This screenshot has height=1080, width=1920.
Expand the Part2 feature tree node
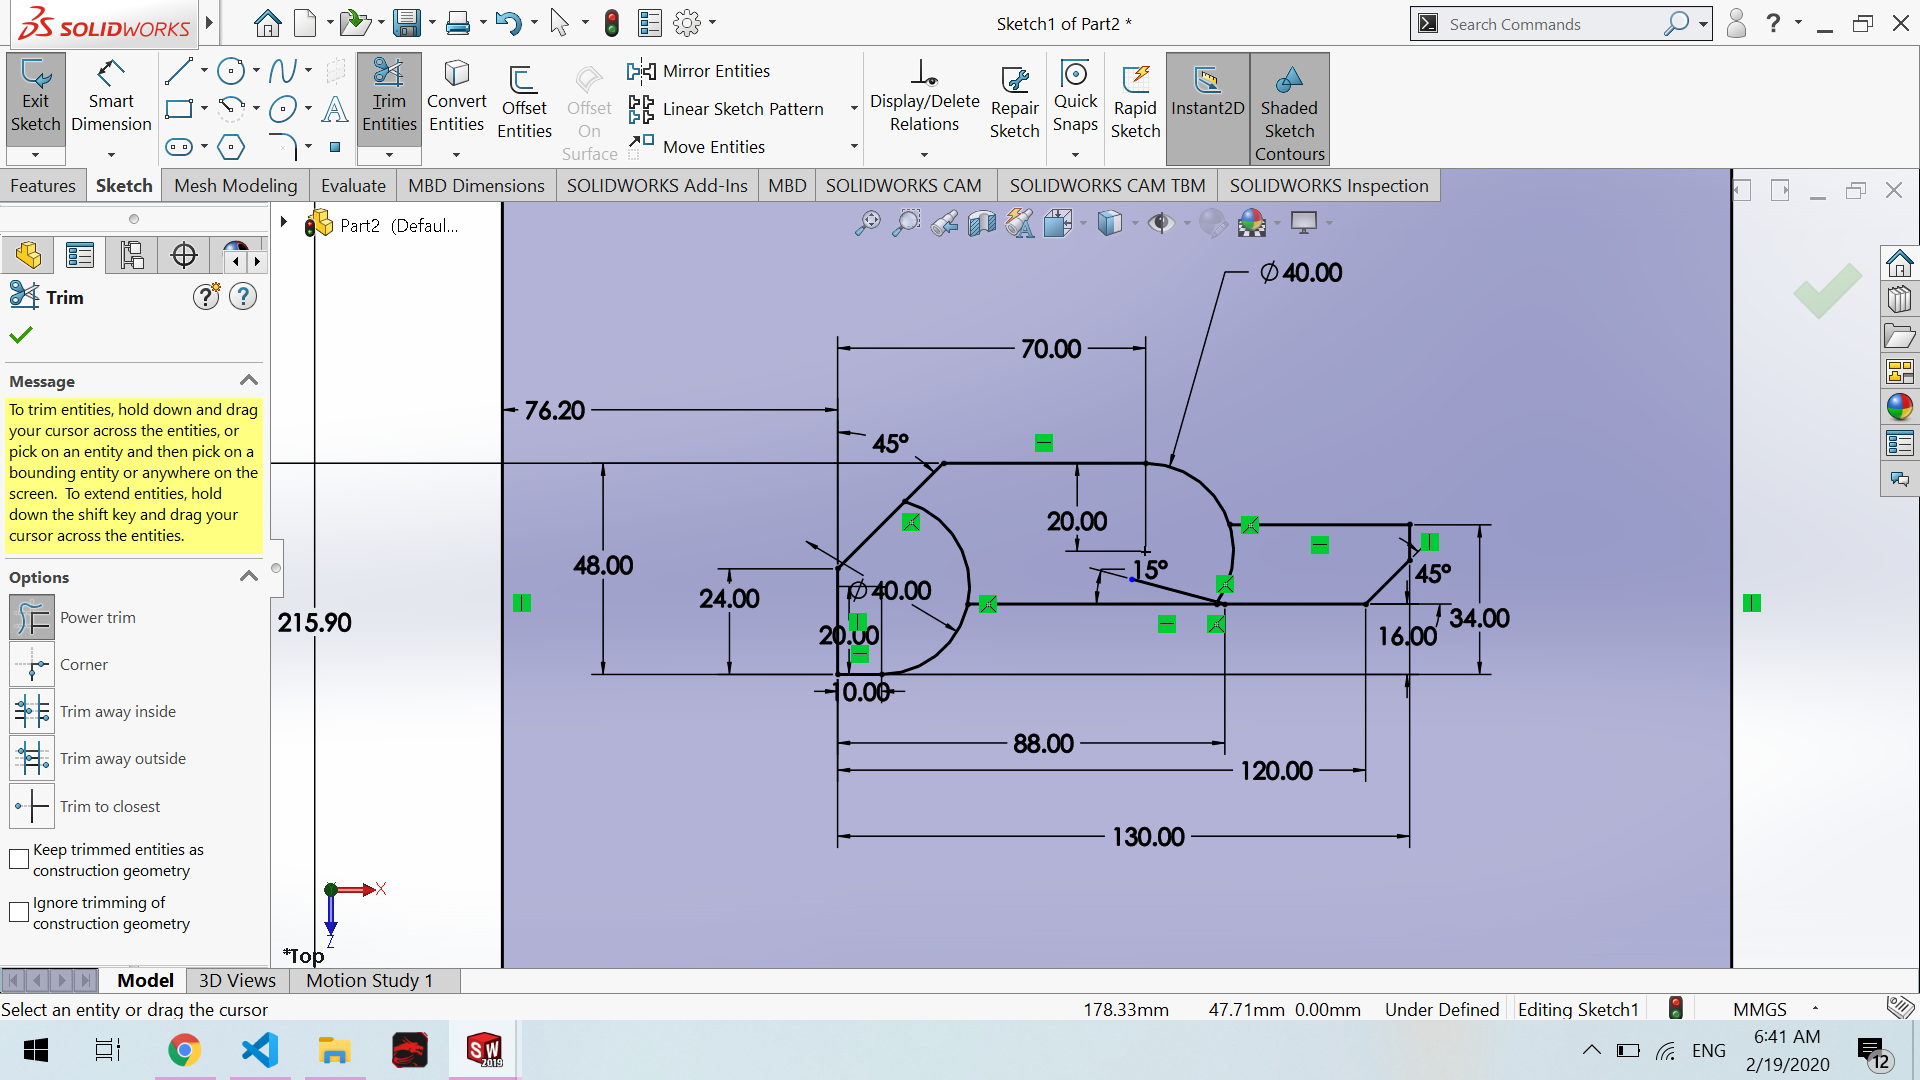(284, 223)
